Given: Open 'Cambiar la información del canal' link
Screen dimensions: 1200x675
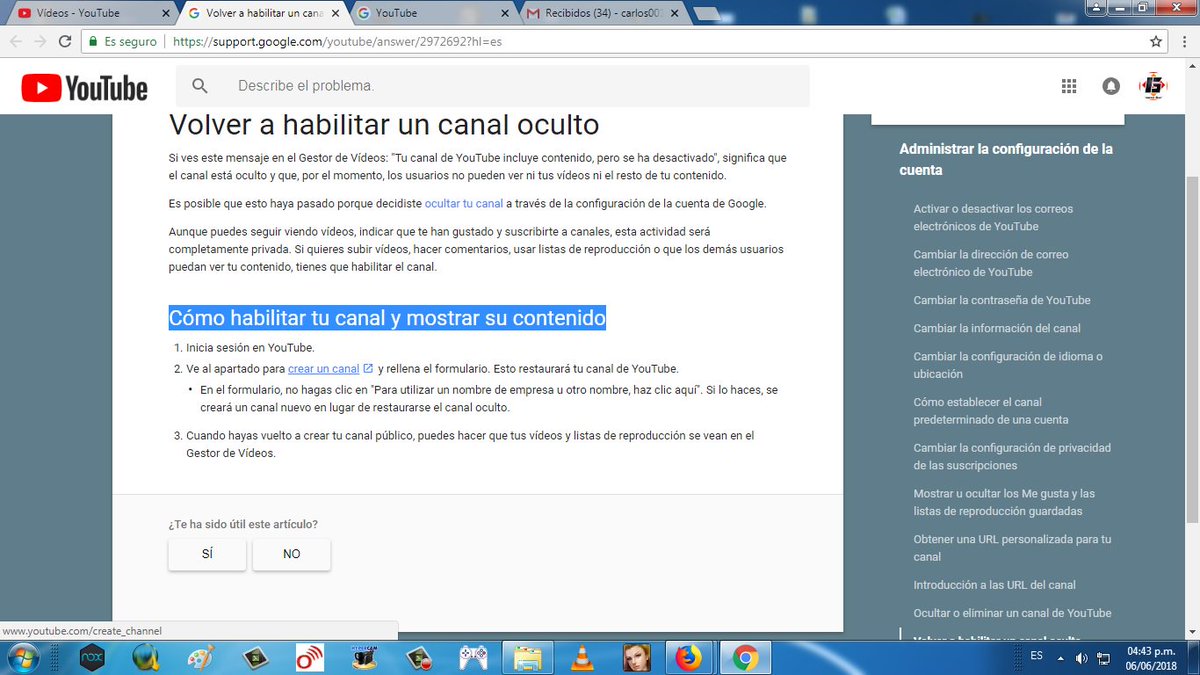Looking at the screenshot, I should pos(997,328).
